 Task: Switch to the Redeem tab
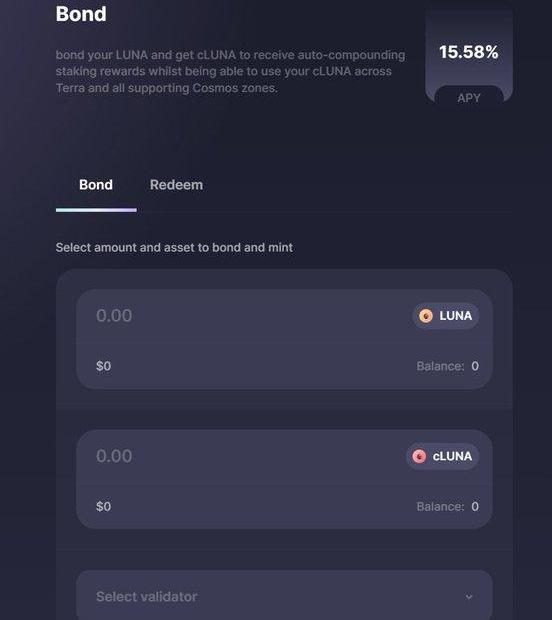point(176,185)
